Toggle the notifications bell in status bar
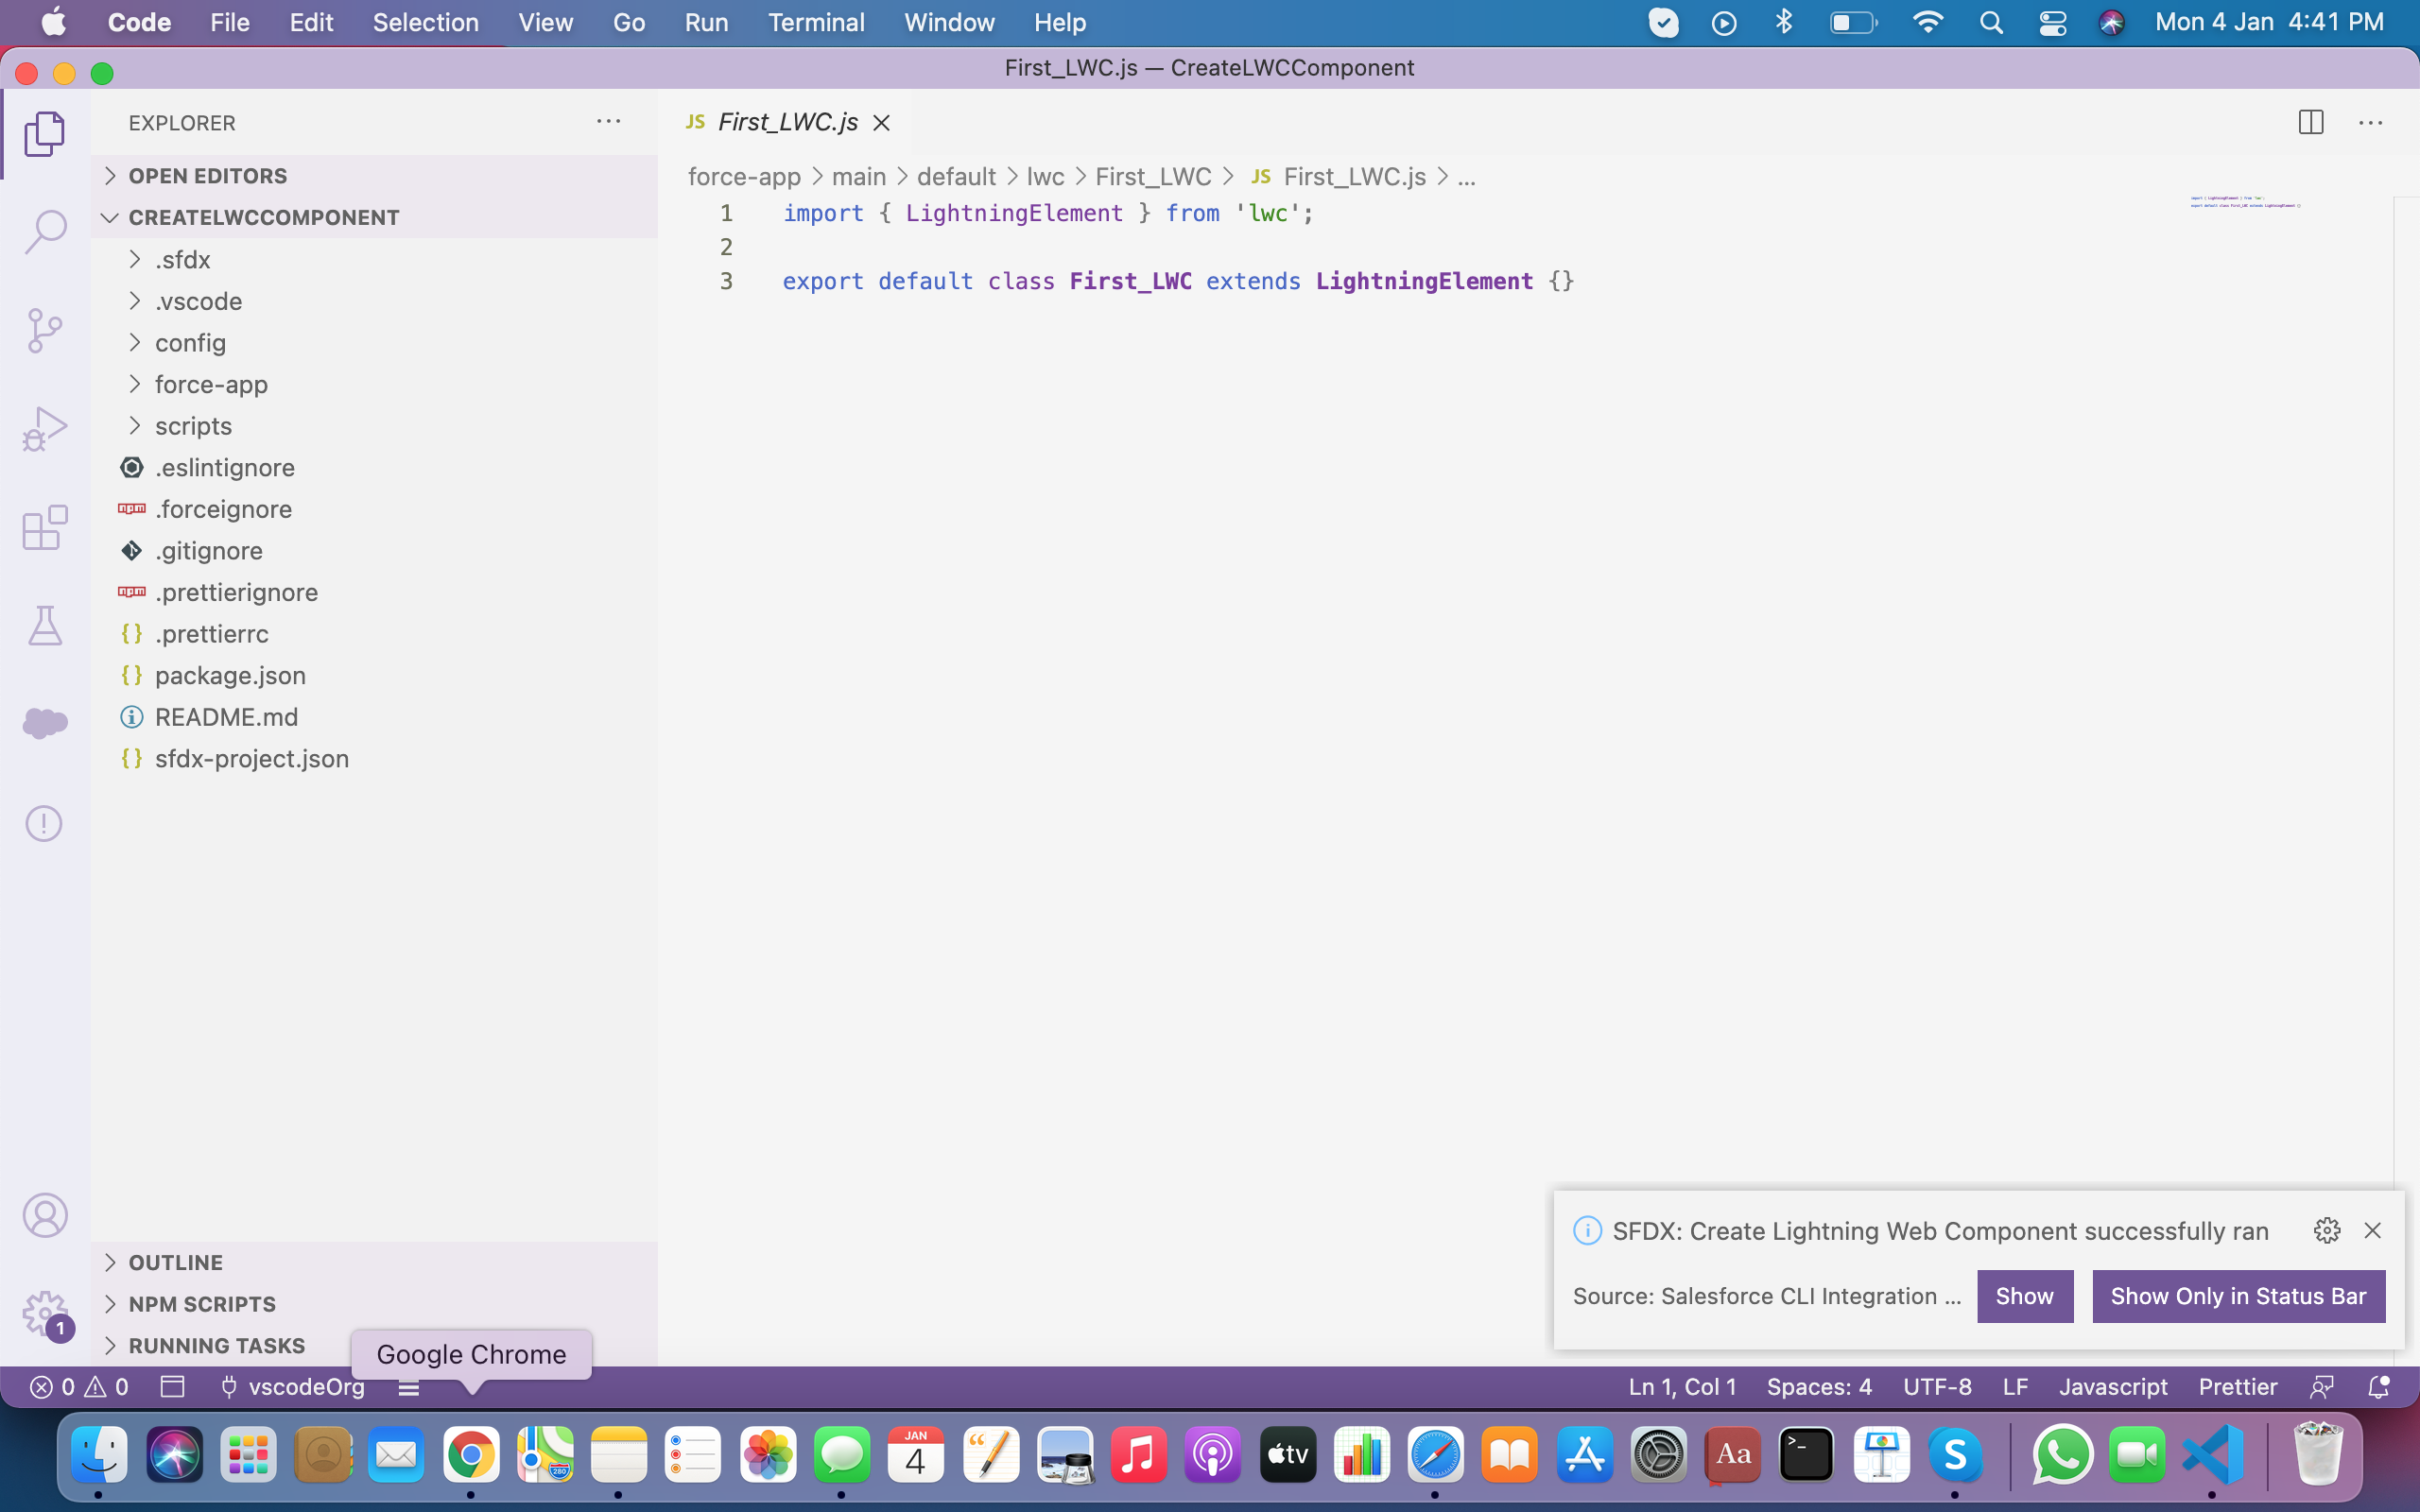This screenshot has width=2420, height=1512. [x=2379, y=1387]
